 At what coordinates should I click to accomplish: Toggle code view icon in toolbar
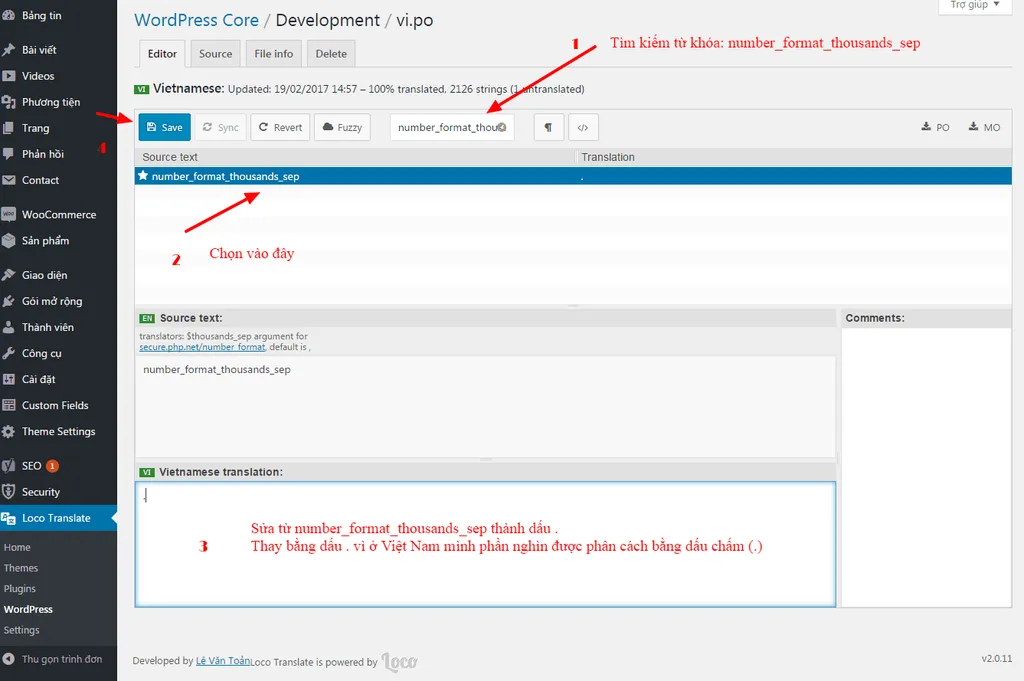(583, 127)
